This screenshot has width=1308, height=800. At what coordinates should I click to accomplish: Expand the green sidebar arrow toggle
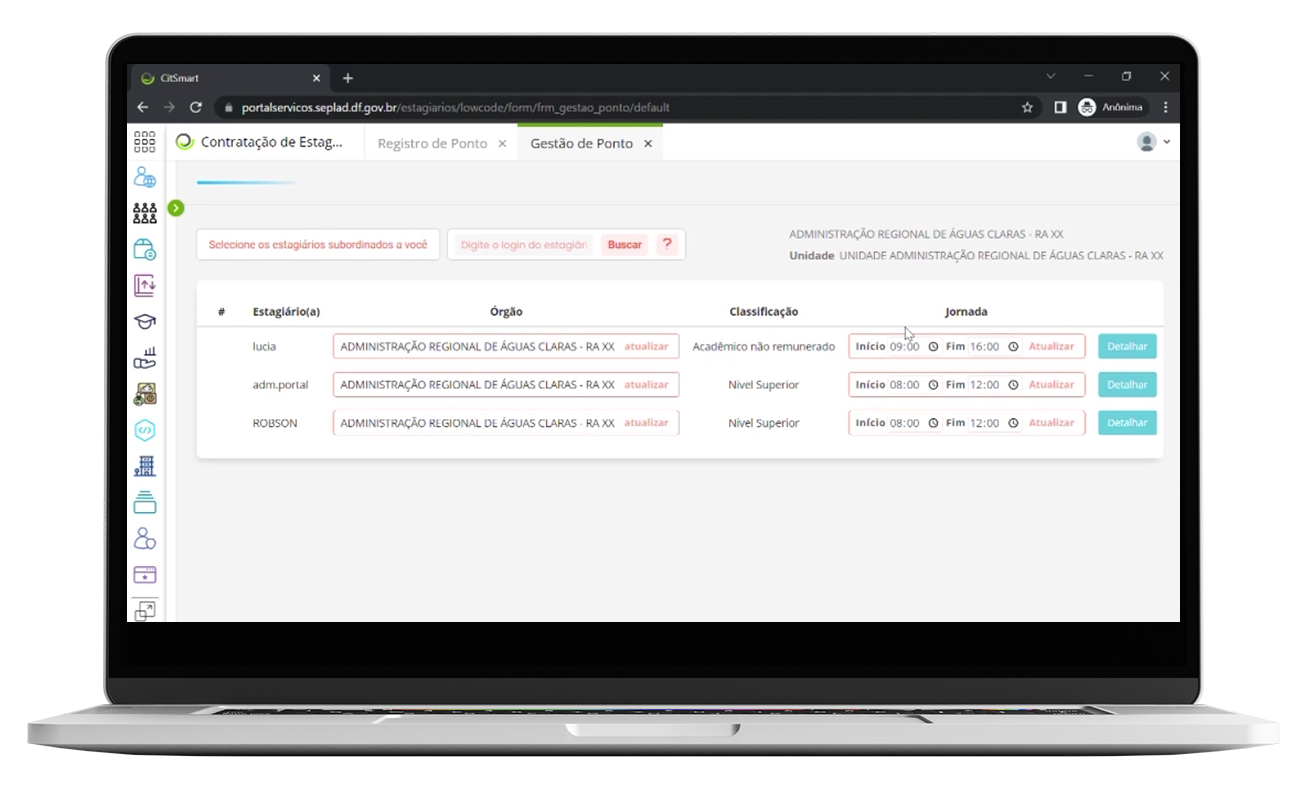coord(176,208)
